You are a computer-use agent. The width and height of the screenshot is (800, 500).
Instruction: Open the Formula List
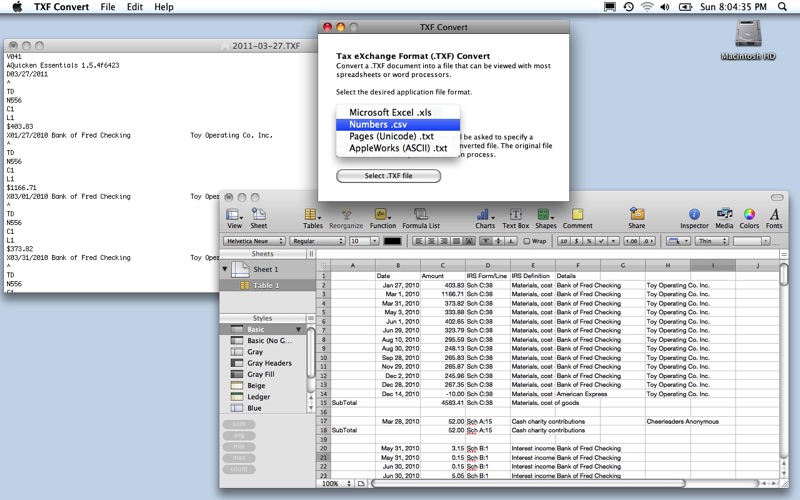pos(421,218)
